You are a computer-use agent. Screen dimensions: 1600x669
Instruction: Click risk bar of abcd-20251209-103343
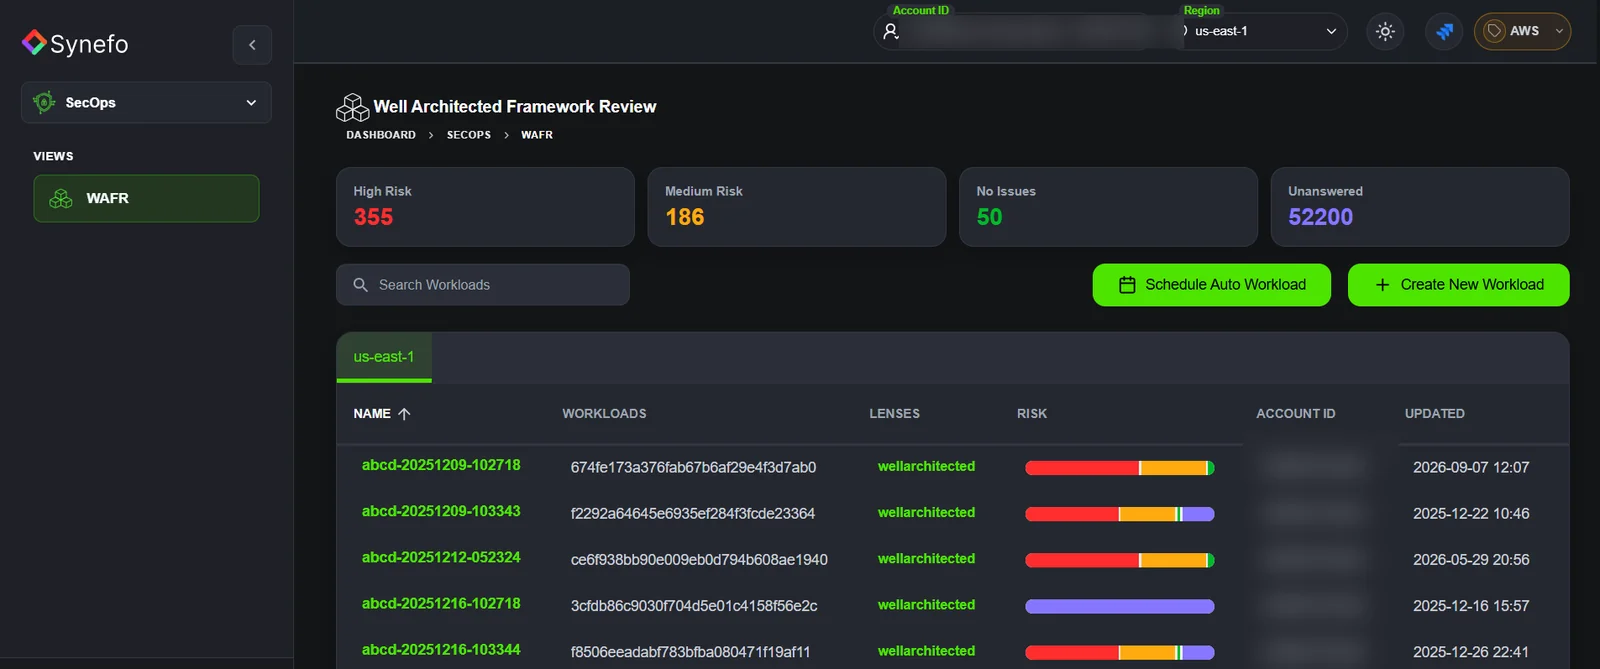1120,514
